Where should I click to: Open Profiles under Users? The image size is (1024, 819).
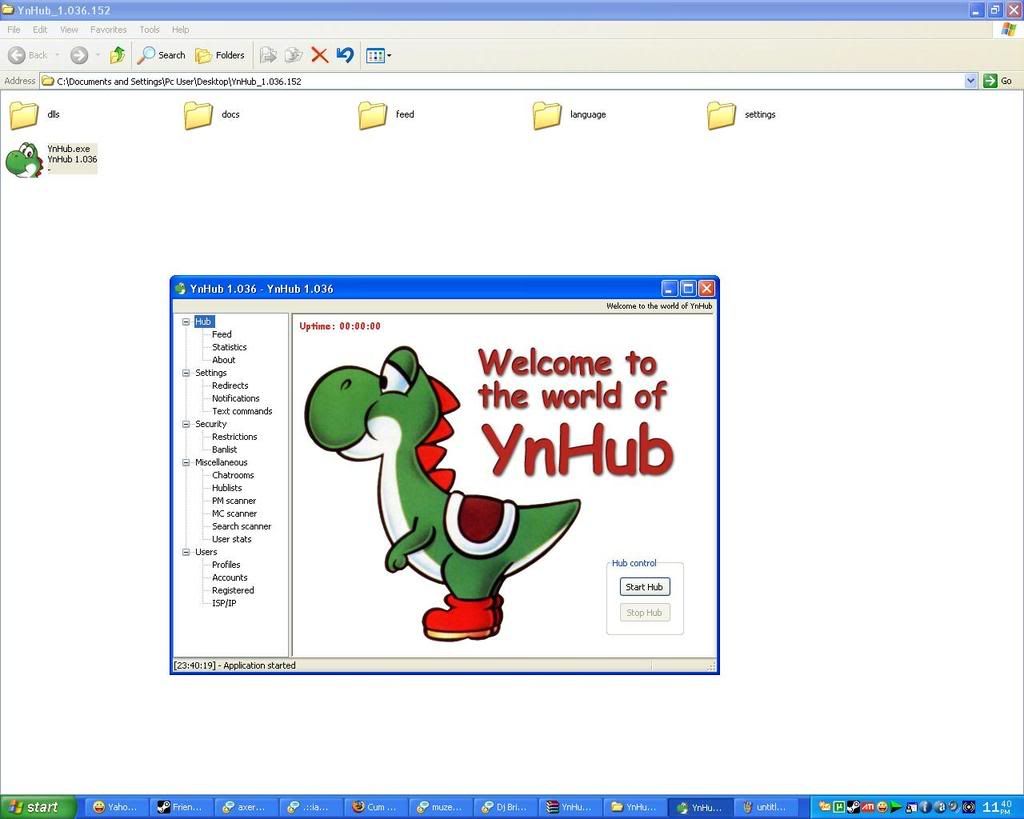[226, 565]
